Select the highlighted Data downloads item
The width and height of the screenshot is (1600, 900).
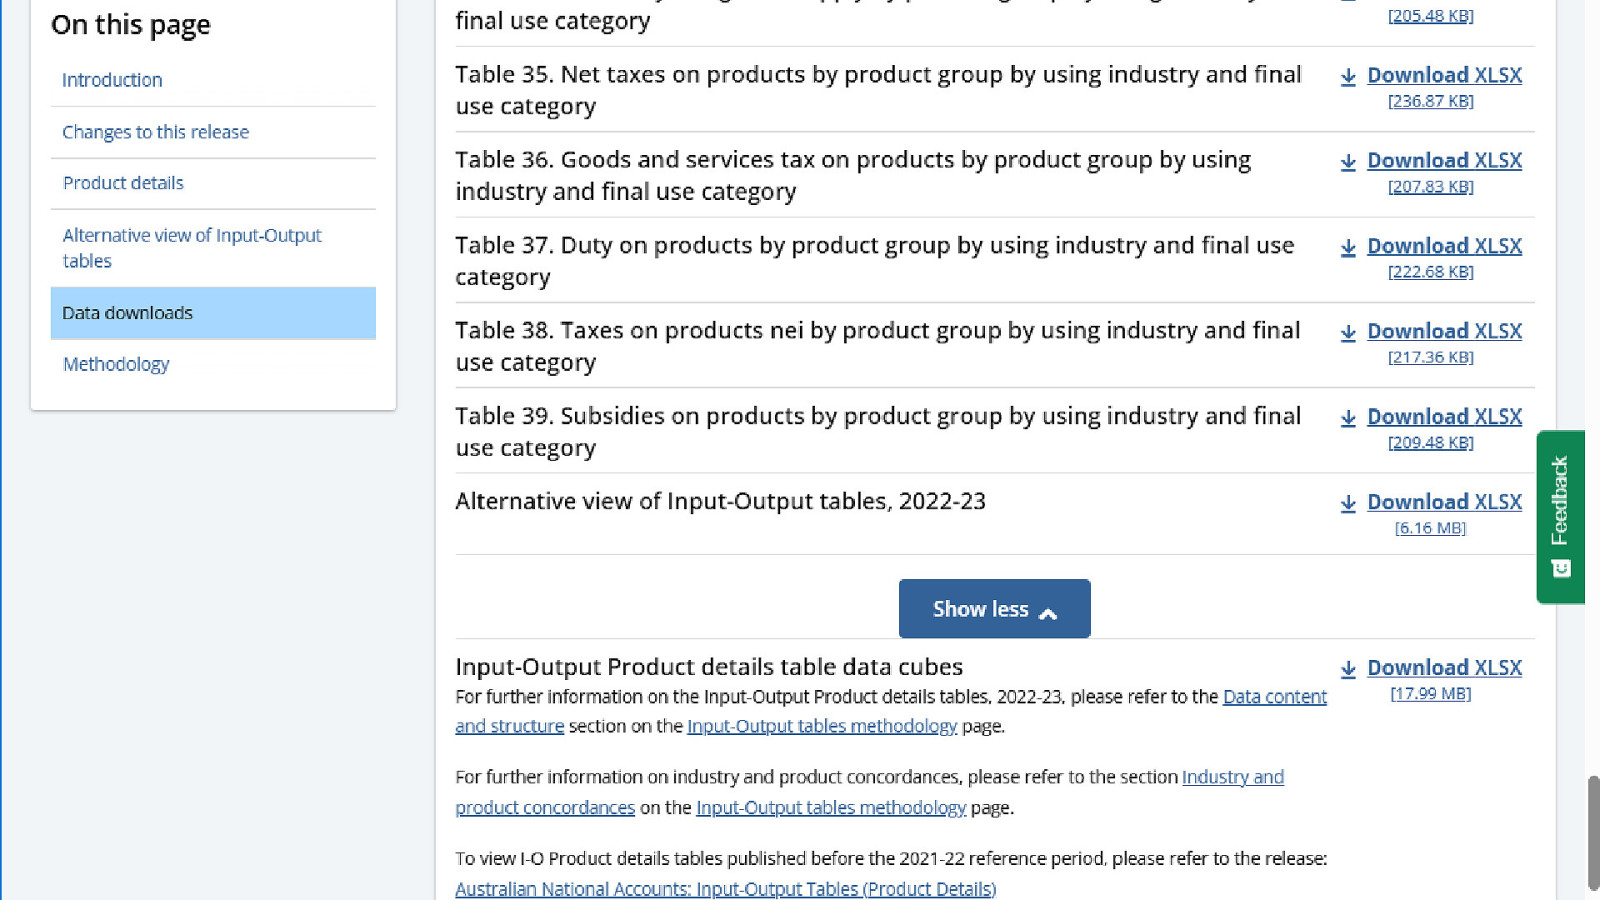pyautogui.click(x=213, y=313)
